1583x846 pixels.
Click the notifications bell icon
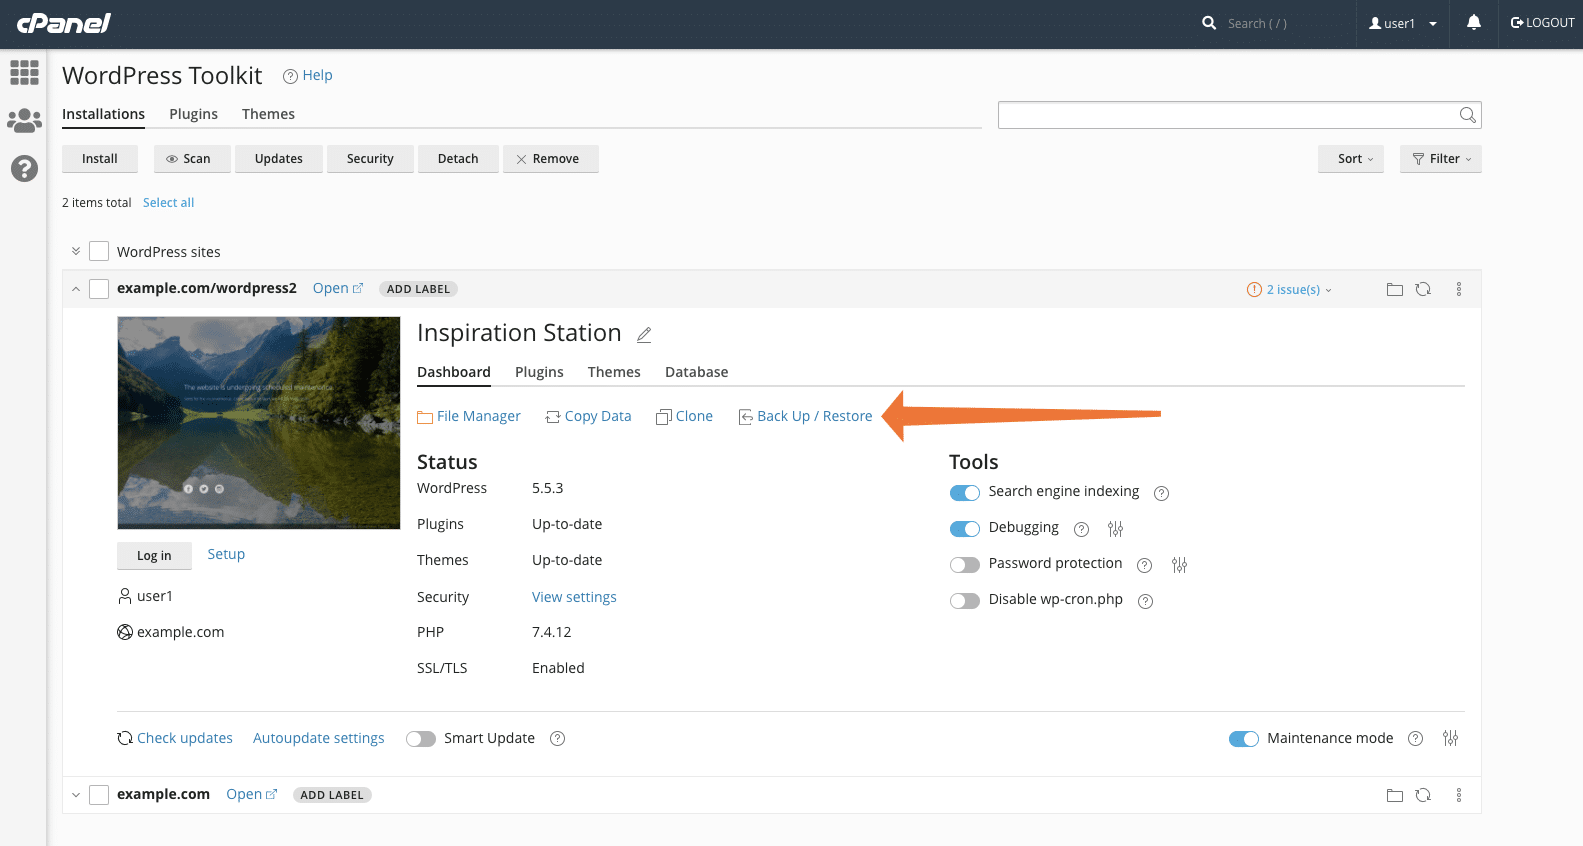click(1473, 23)
